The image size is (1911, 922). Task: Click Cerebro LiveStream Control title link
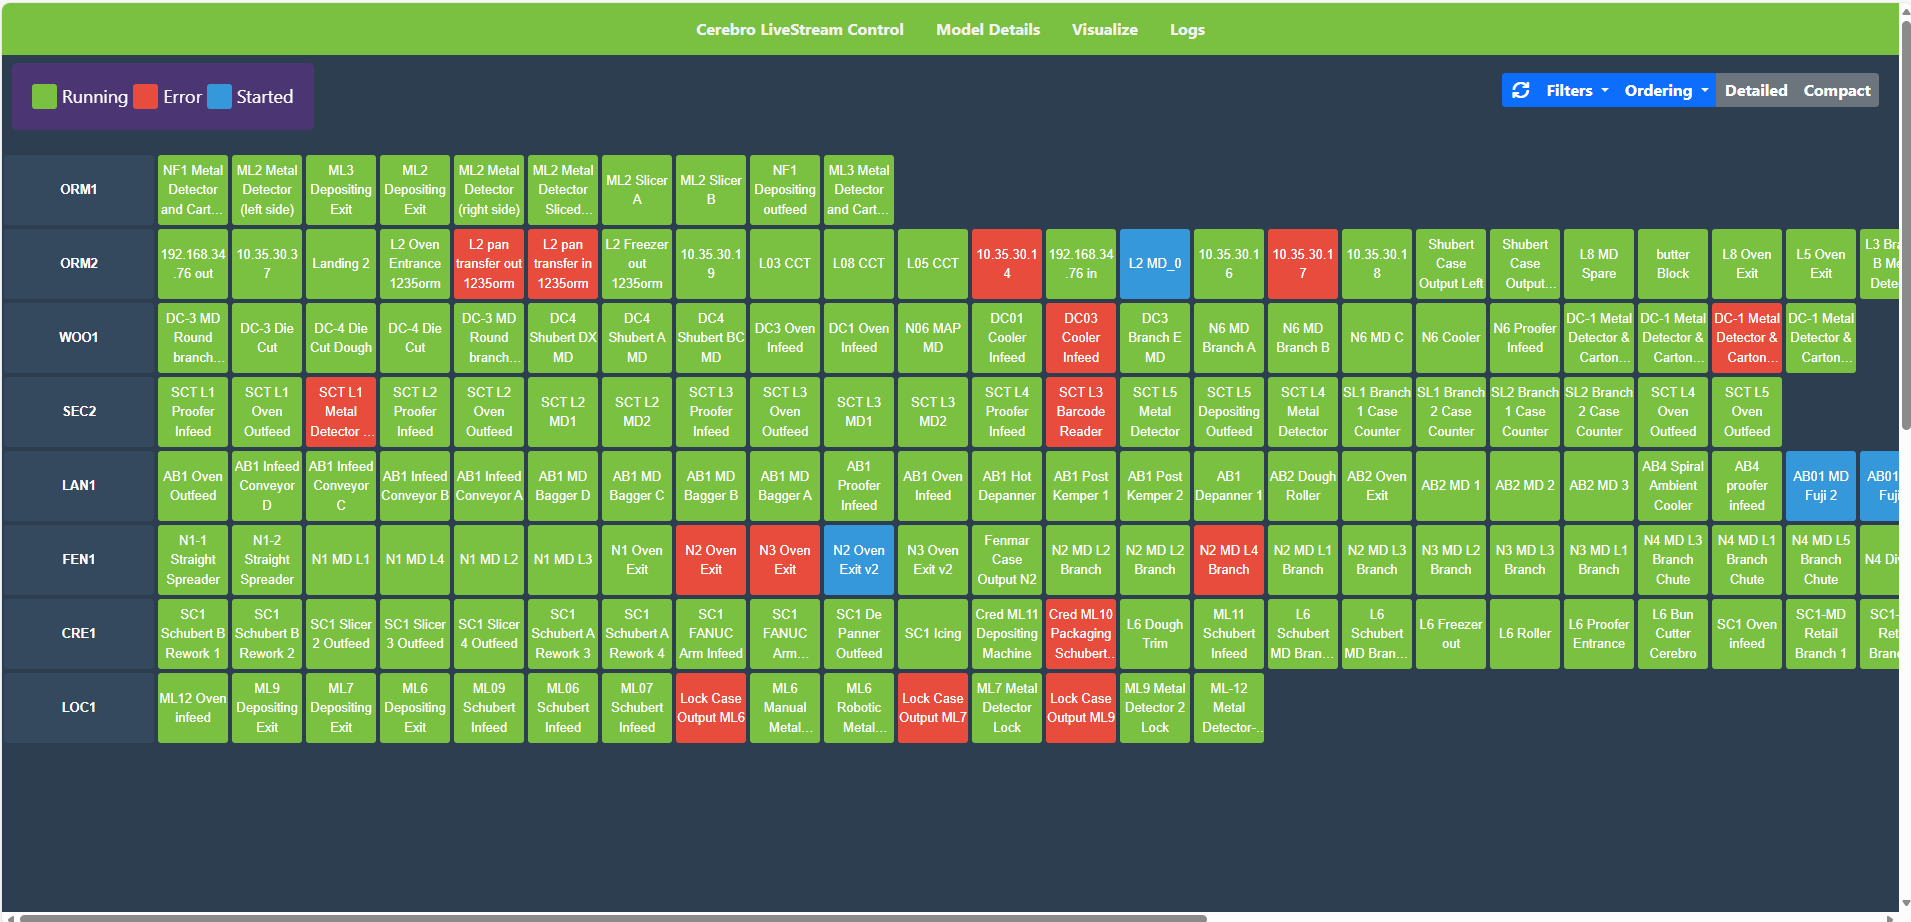tap(799, 30)
